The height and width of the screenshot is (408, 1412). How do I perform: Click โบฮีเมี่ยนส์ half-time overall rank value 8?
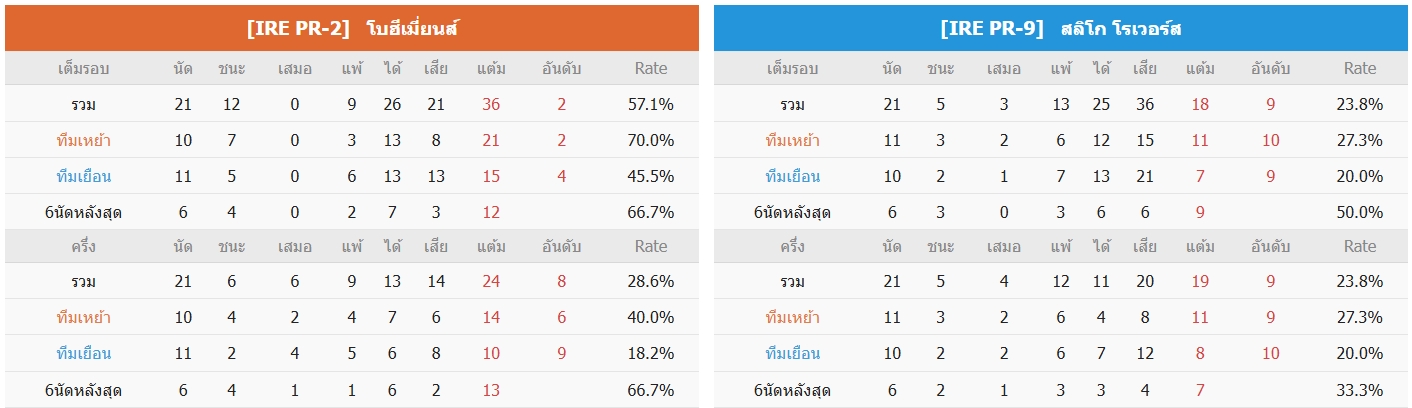click(561, 282)
